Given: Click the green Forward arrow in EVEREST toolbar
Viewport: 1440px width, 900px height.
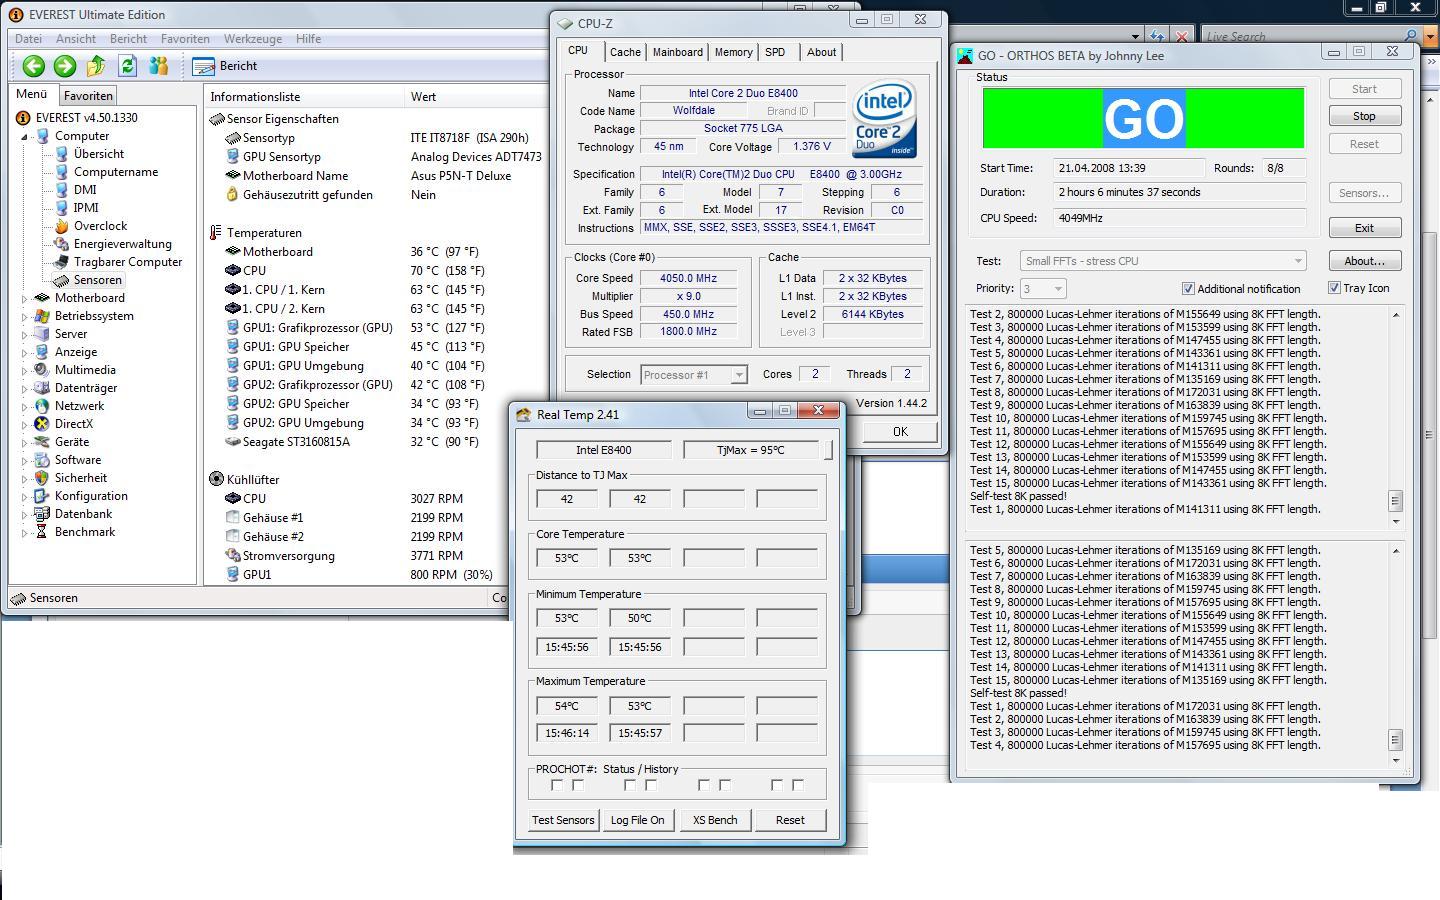Looking at the screenshot, I should click(x=65, y=66).
